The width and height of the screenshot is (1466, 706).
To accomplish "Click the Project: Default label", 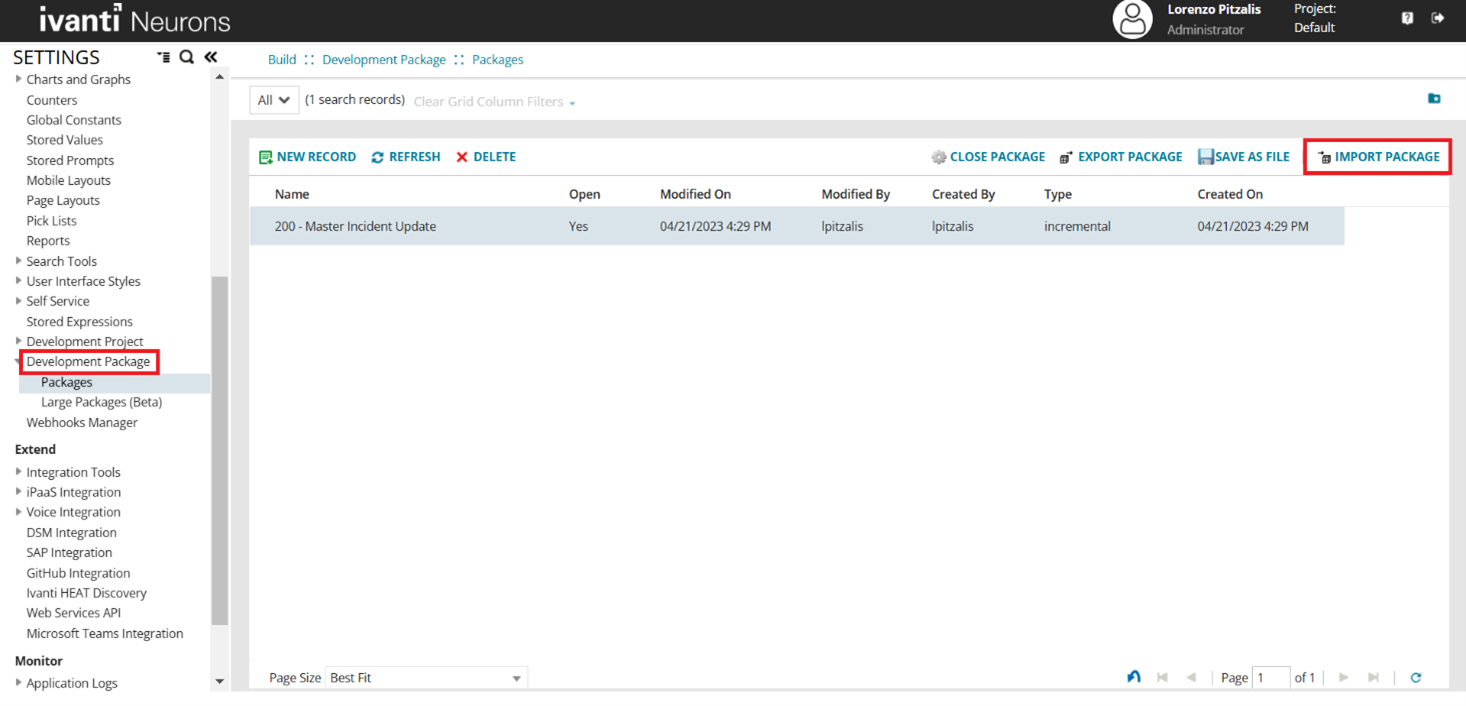I will (x=1315, y=18).
